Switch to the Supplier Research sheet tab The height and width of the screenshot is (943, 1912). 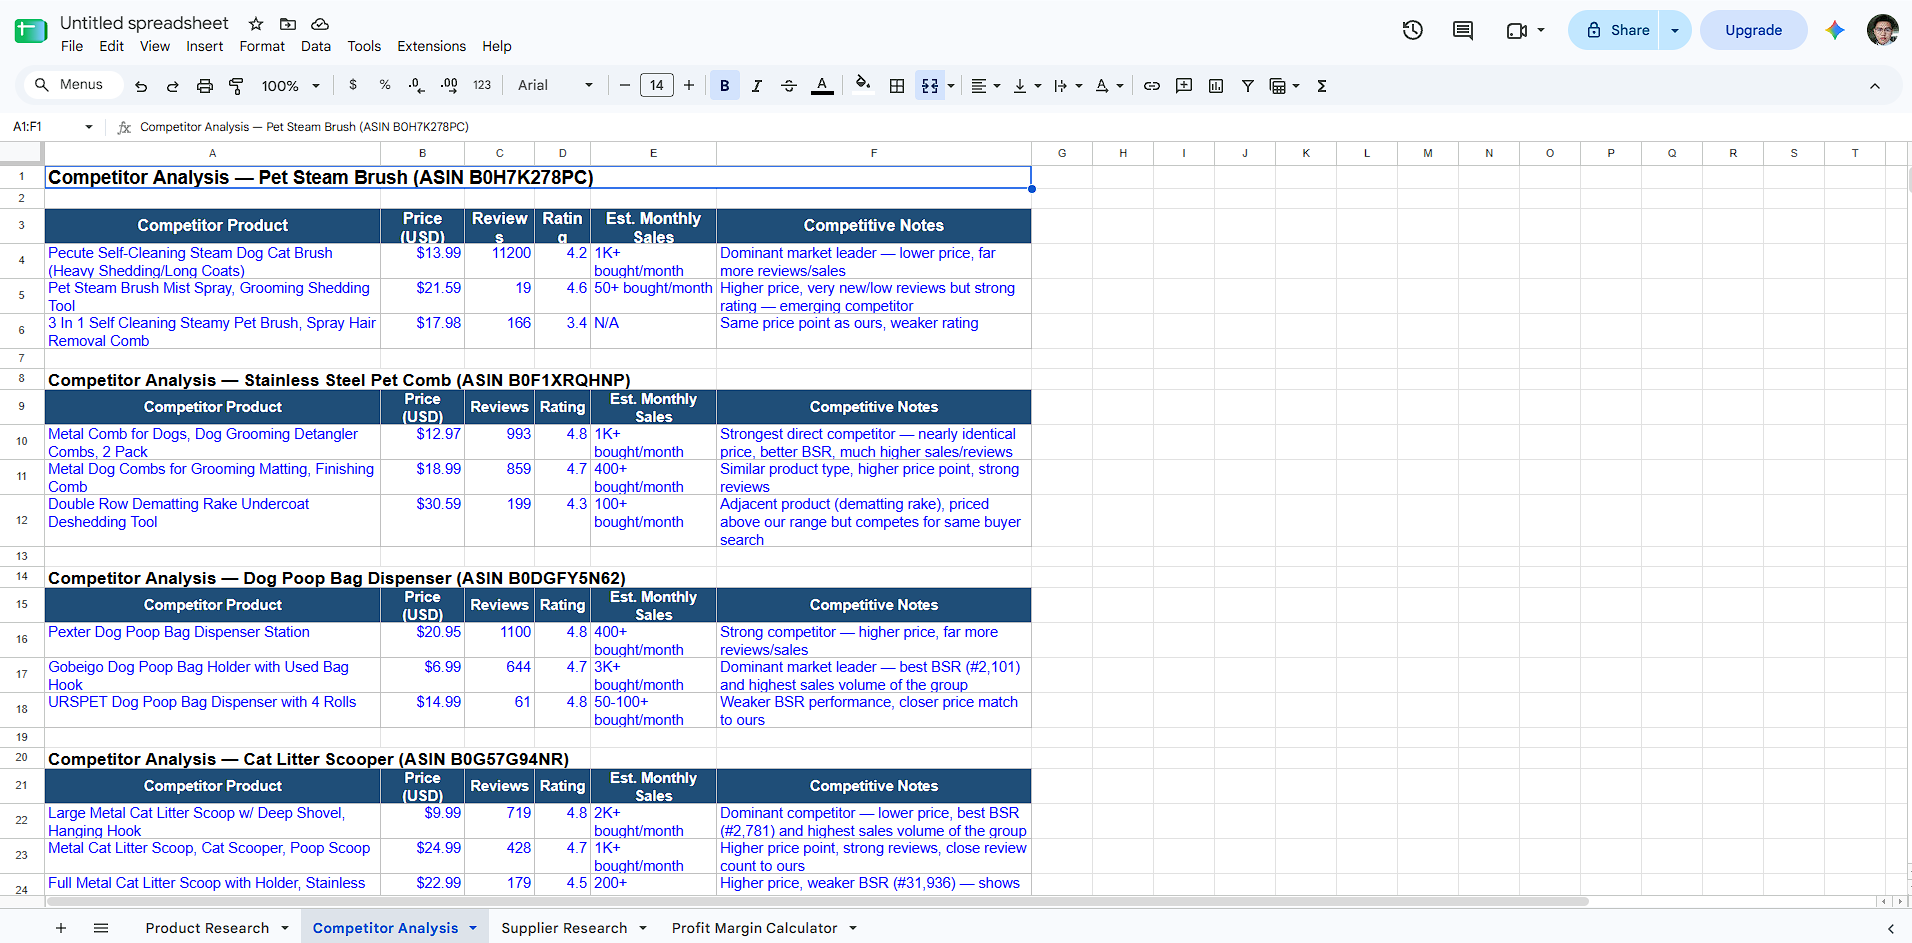(x=564, y=928)
